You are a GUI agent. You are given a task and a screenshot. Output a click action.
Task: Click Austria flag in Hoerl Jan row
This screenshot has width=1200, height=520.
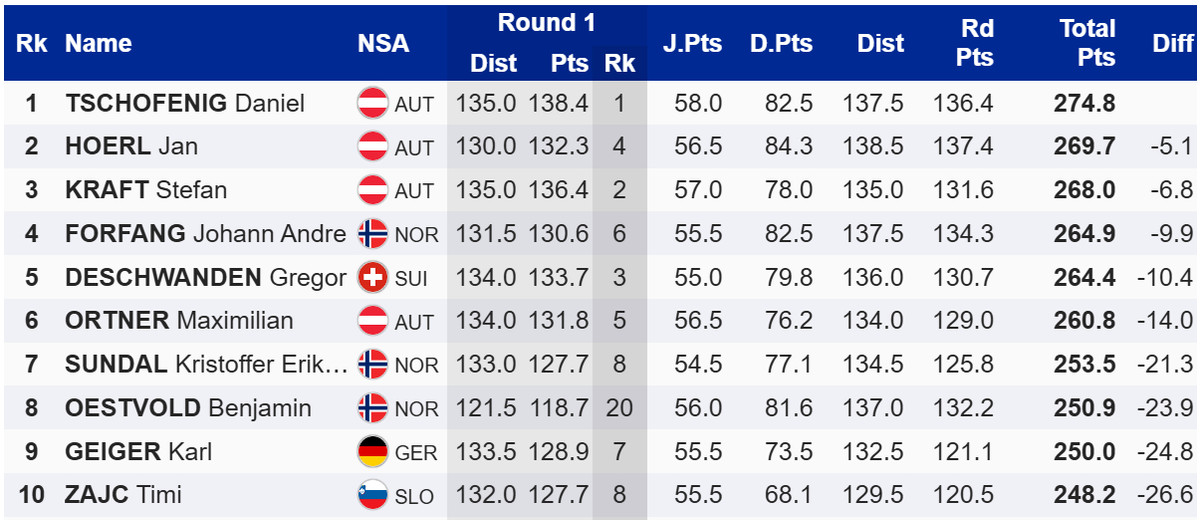click(x=373, y=147)
